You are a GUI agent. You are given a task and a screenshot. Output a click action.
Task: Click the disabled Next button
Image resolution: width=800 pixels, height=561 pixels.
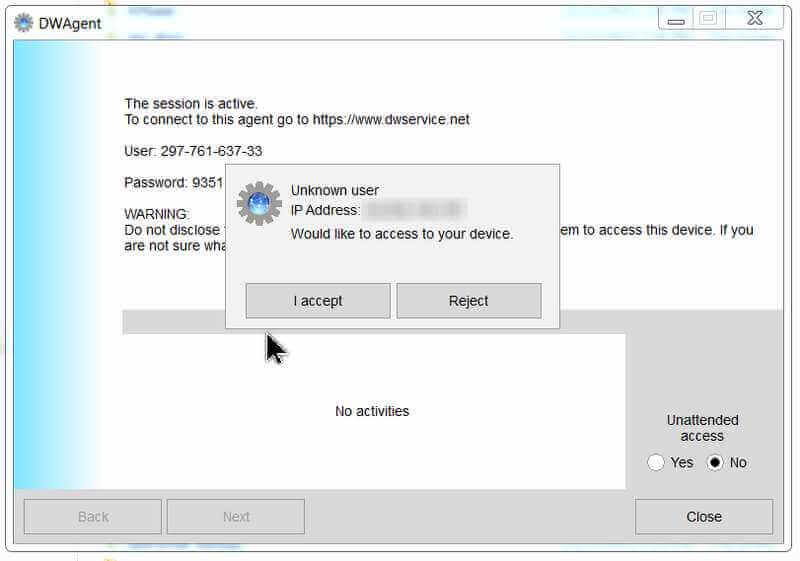tap(236, 517)
